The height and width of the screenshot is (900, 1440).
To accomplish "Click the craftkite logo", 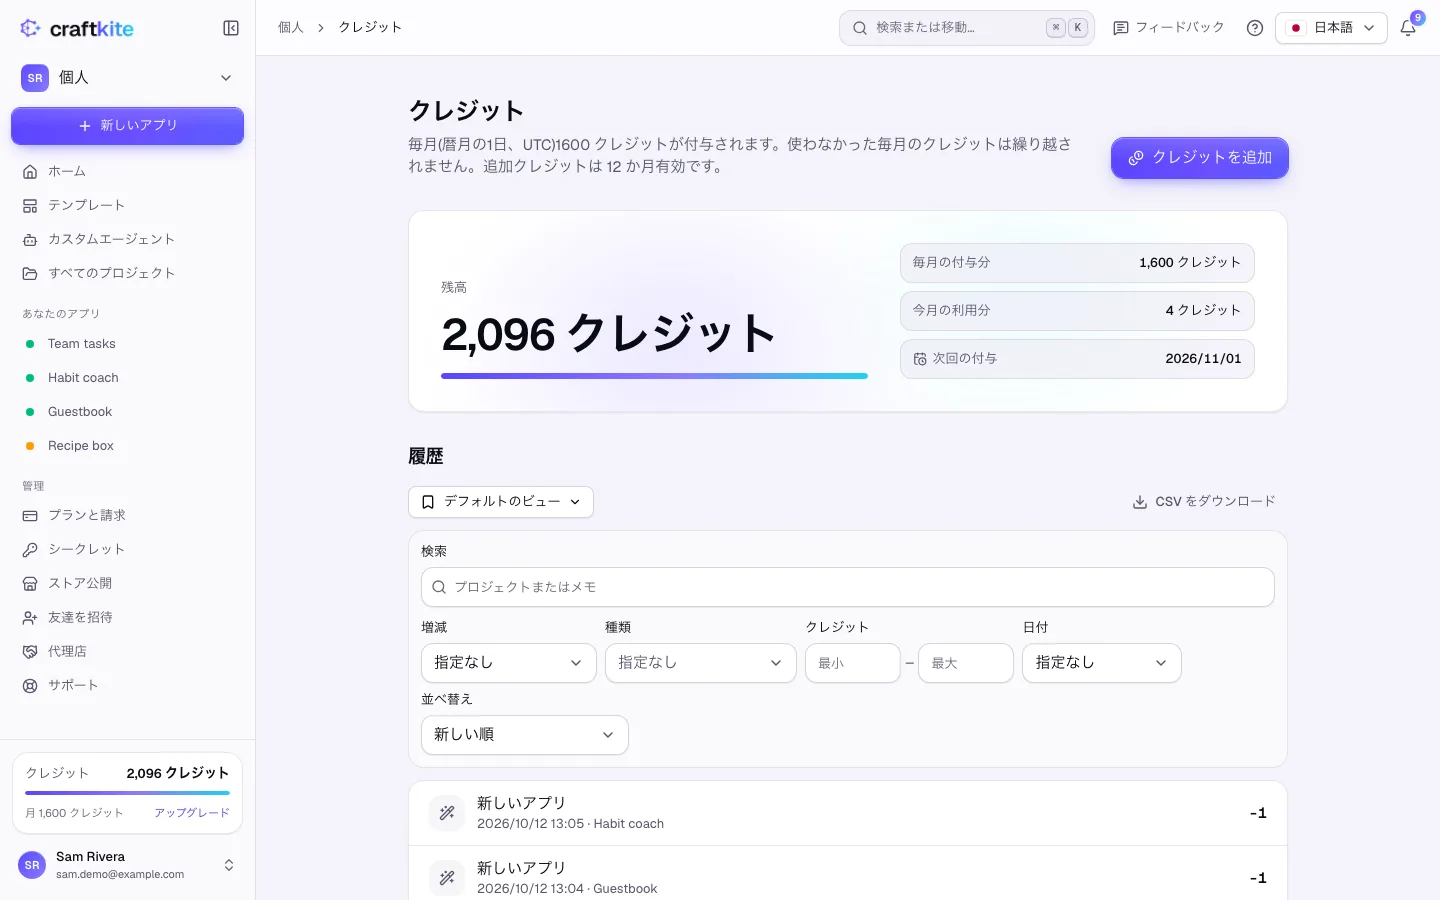I will (77, 28).
